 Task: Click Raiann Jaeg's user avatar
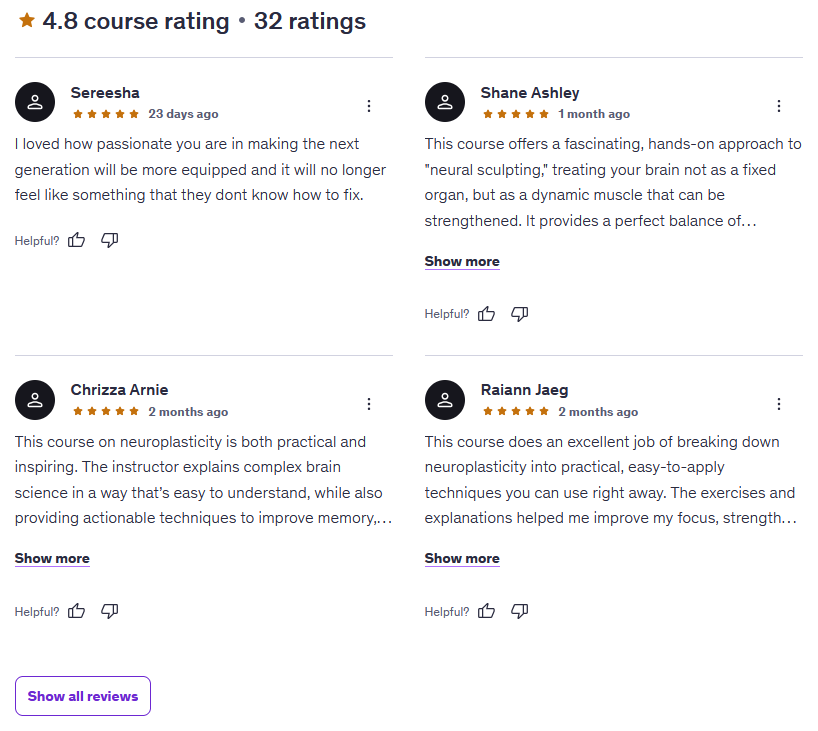(x=445, y=400)
